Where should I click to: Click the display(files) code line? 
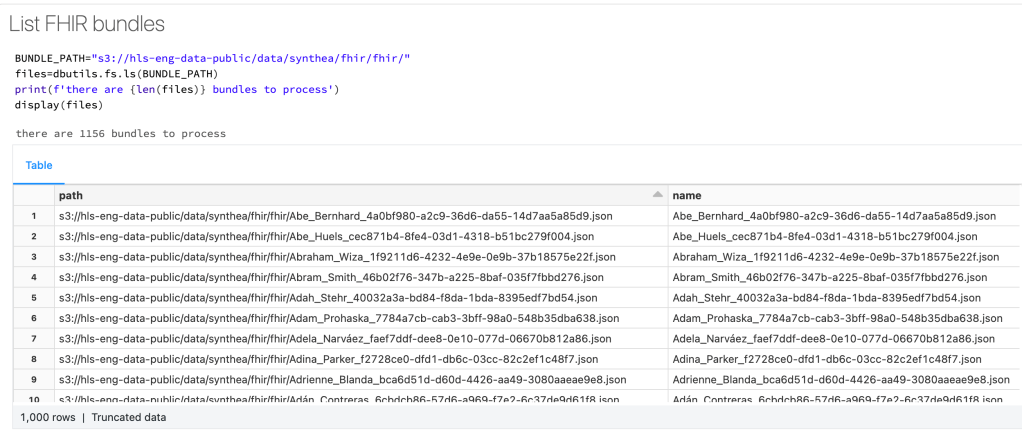click(x=58, y=104)
